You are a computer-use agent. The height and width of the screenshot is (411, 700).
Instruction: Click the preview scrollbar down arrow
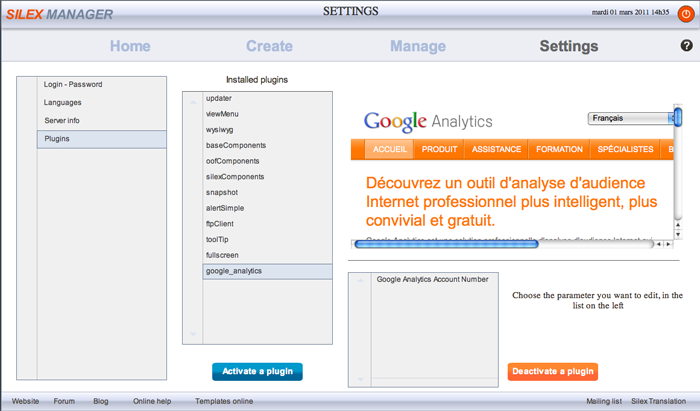678,234
